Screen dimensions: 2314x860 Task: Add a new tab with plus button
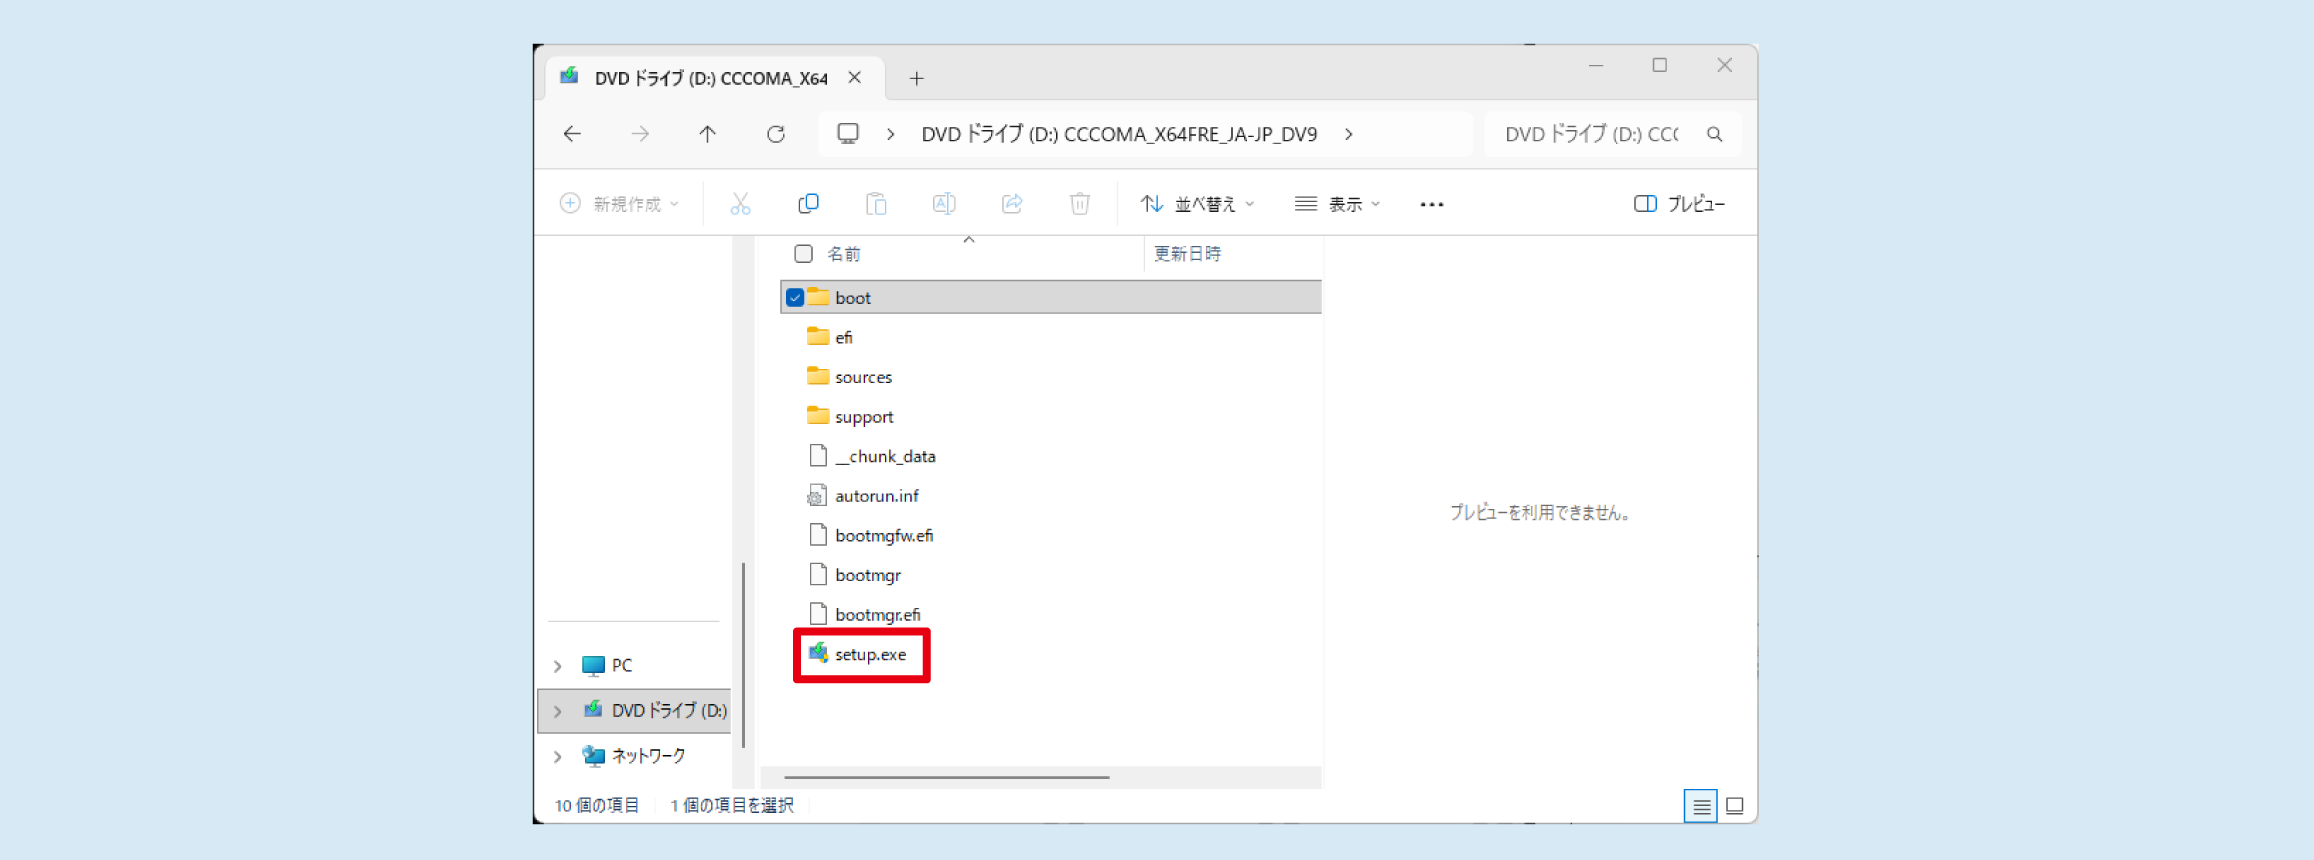point(916,78)
